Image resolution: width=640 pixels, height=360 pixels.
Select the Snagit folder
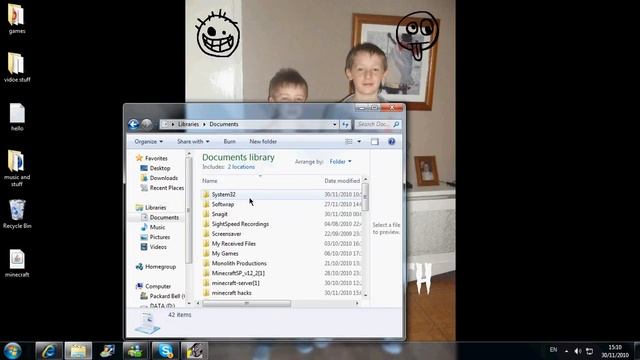coord(219,214)
